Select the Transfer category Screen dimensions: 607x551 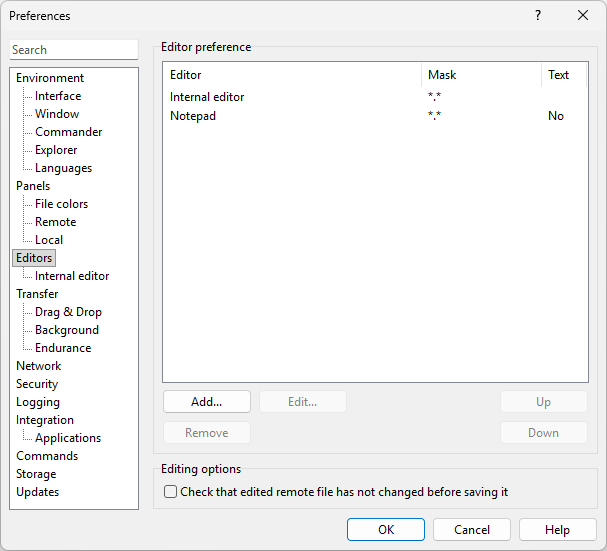[x=37, y=294]
